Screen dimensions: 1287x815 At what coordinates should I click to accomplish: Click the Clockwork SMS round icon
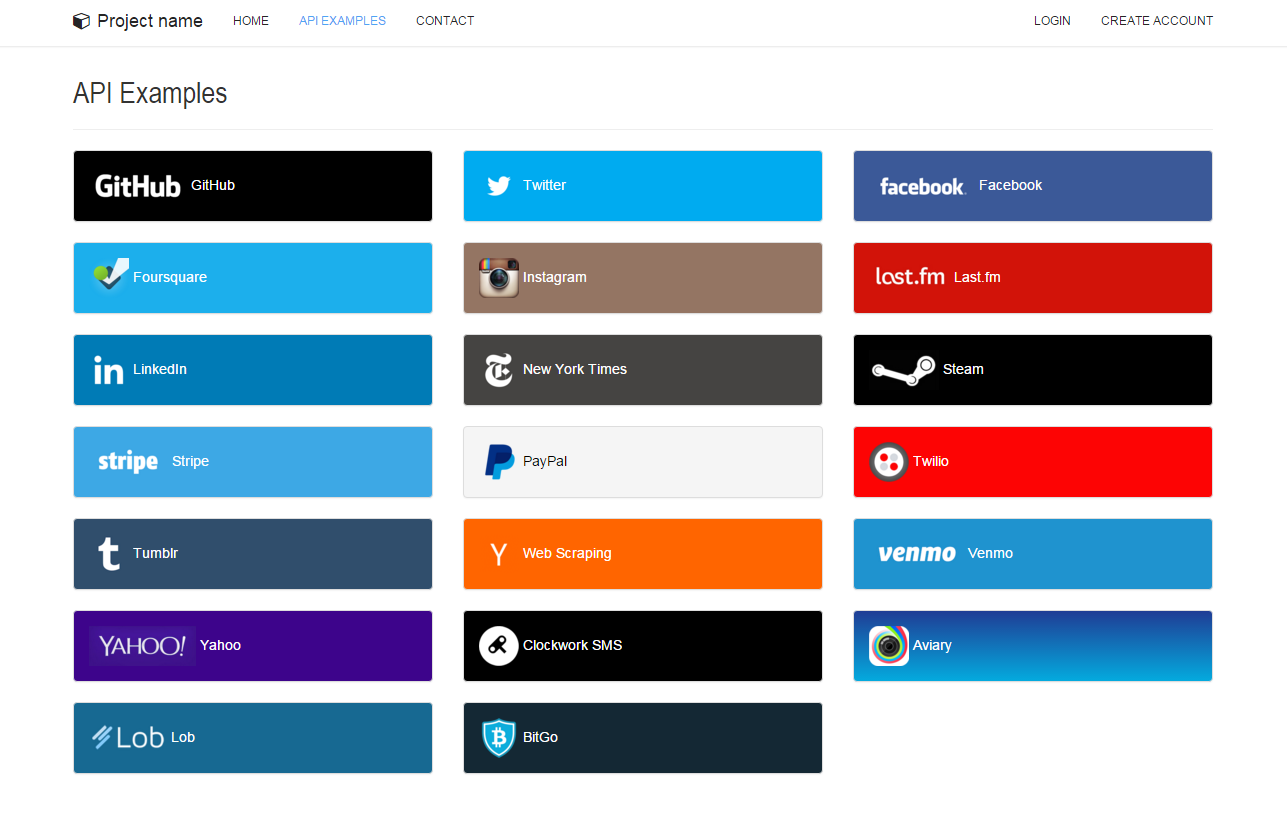pos(499,646)
